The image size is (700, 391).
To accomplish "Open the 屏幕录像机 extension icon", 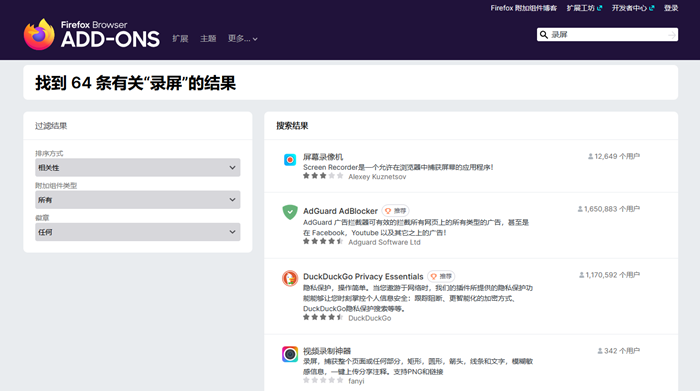I will pos(290,160).
